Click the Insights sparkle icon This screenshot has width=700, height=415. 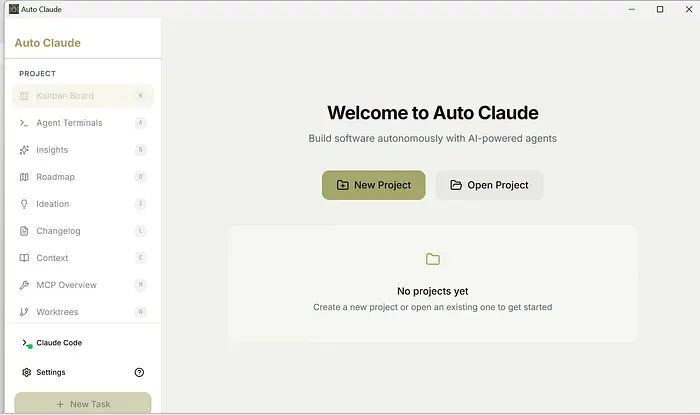(x=25, y=150)
